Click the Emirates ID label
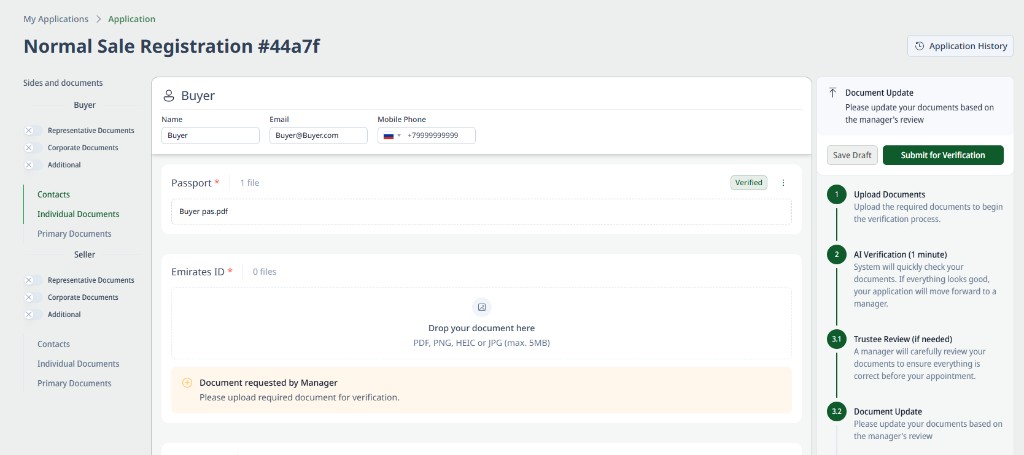1024x455 pixels. click(x=198, y=272)
